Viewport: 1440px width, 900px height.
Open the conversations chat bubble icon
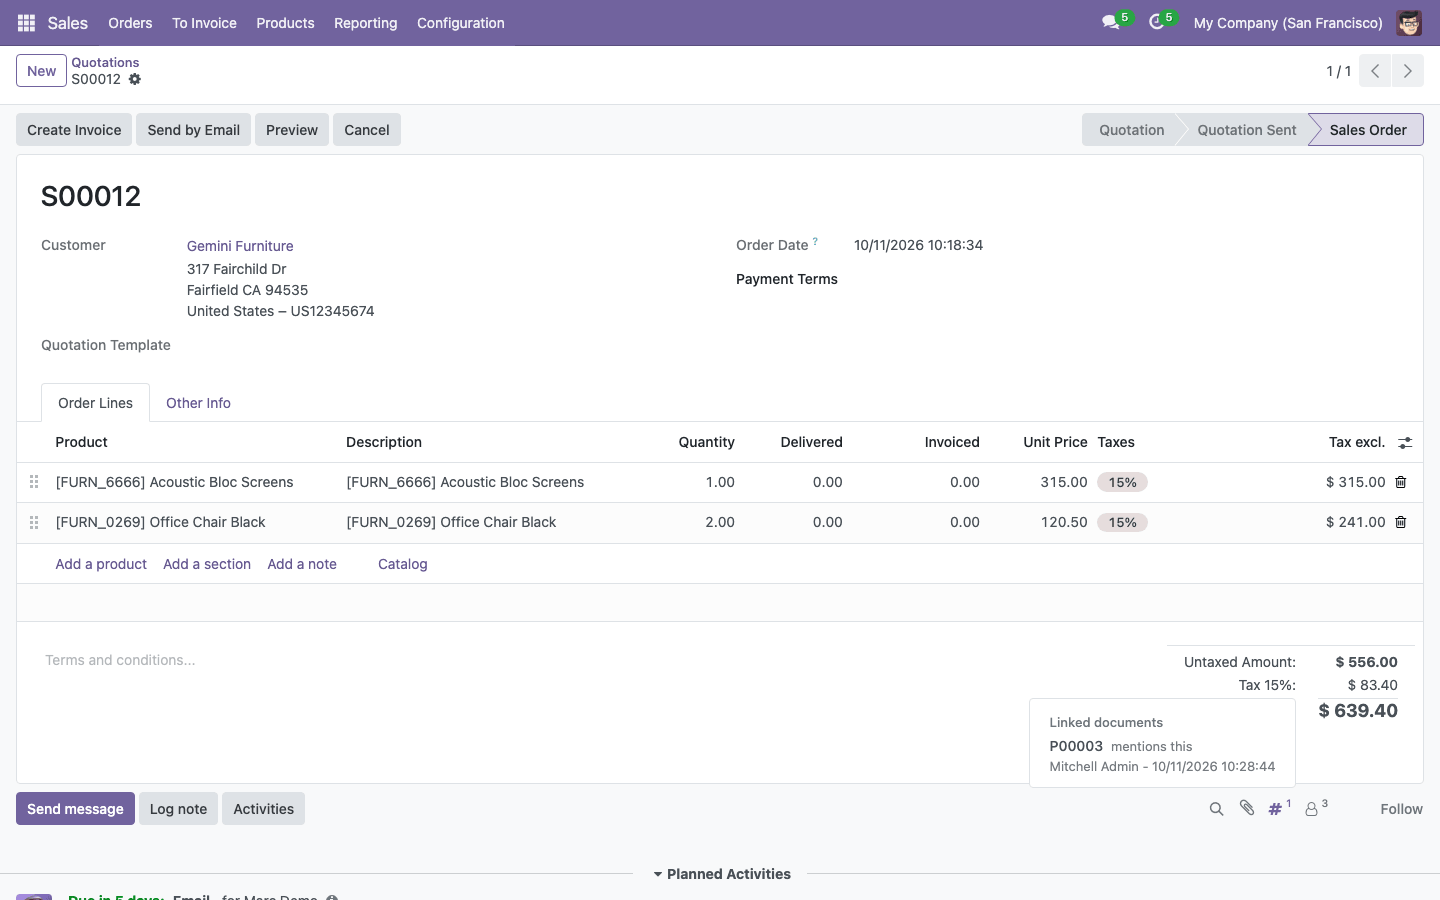pyautogui.click(x=1110, y=23)
